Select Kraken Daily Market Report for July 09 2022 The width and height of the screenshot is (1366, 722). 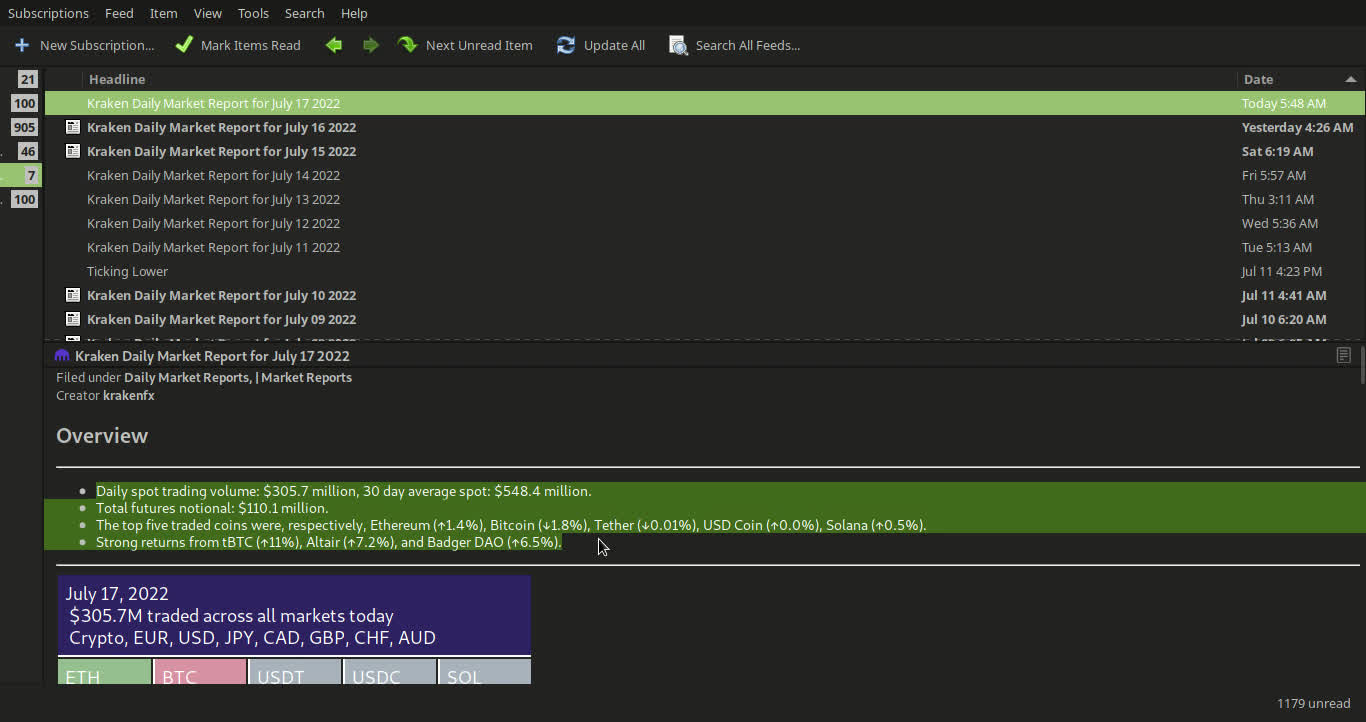point(704,319)
